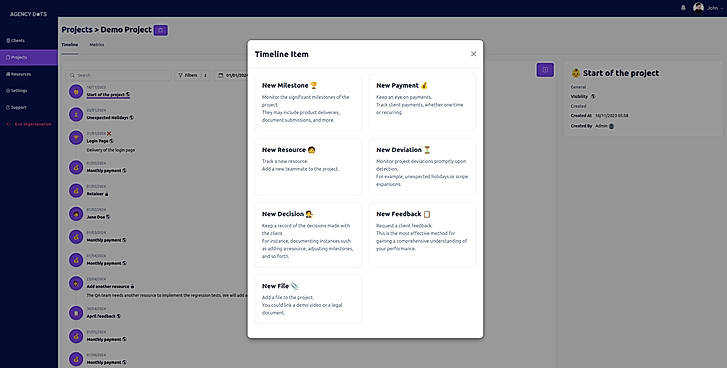The height and width of the screenshot is (368, 727).
Task: Focus the timeline Search field
Action: (118, 75)
